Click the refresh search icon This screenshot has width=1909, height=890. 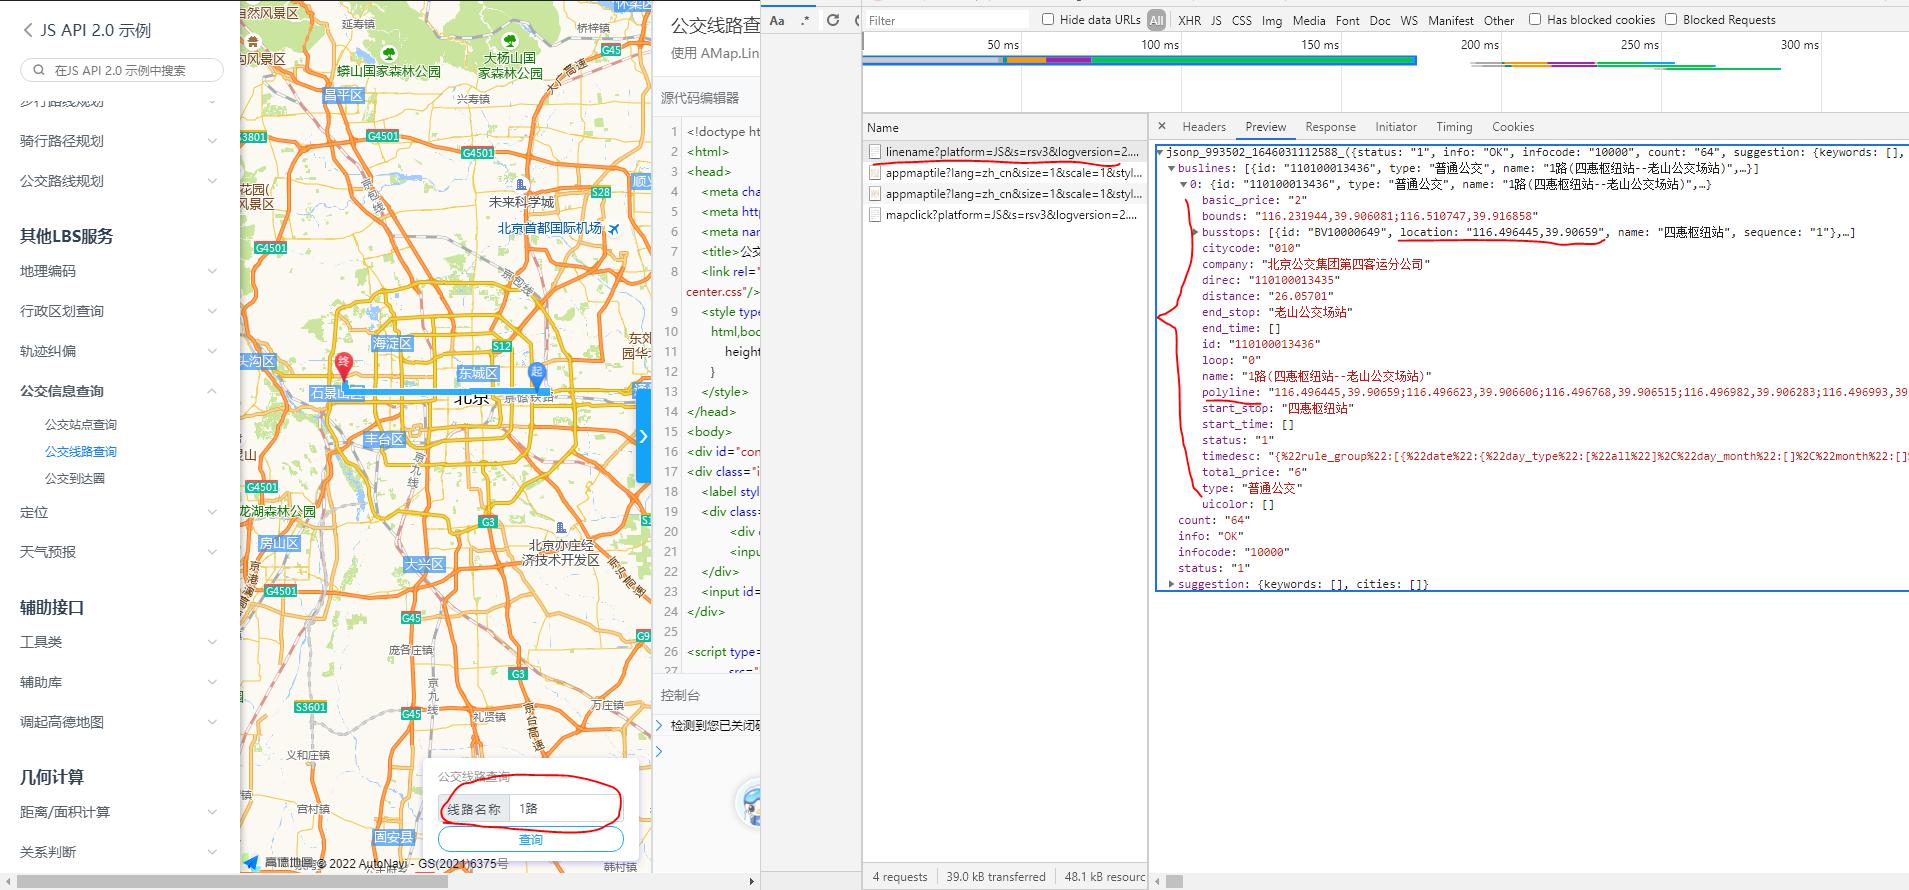click(x=832, y=20)
